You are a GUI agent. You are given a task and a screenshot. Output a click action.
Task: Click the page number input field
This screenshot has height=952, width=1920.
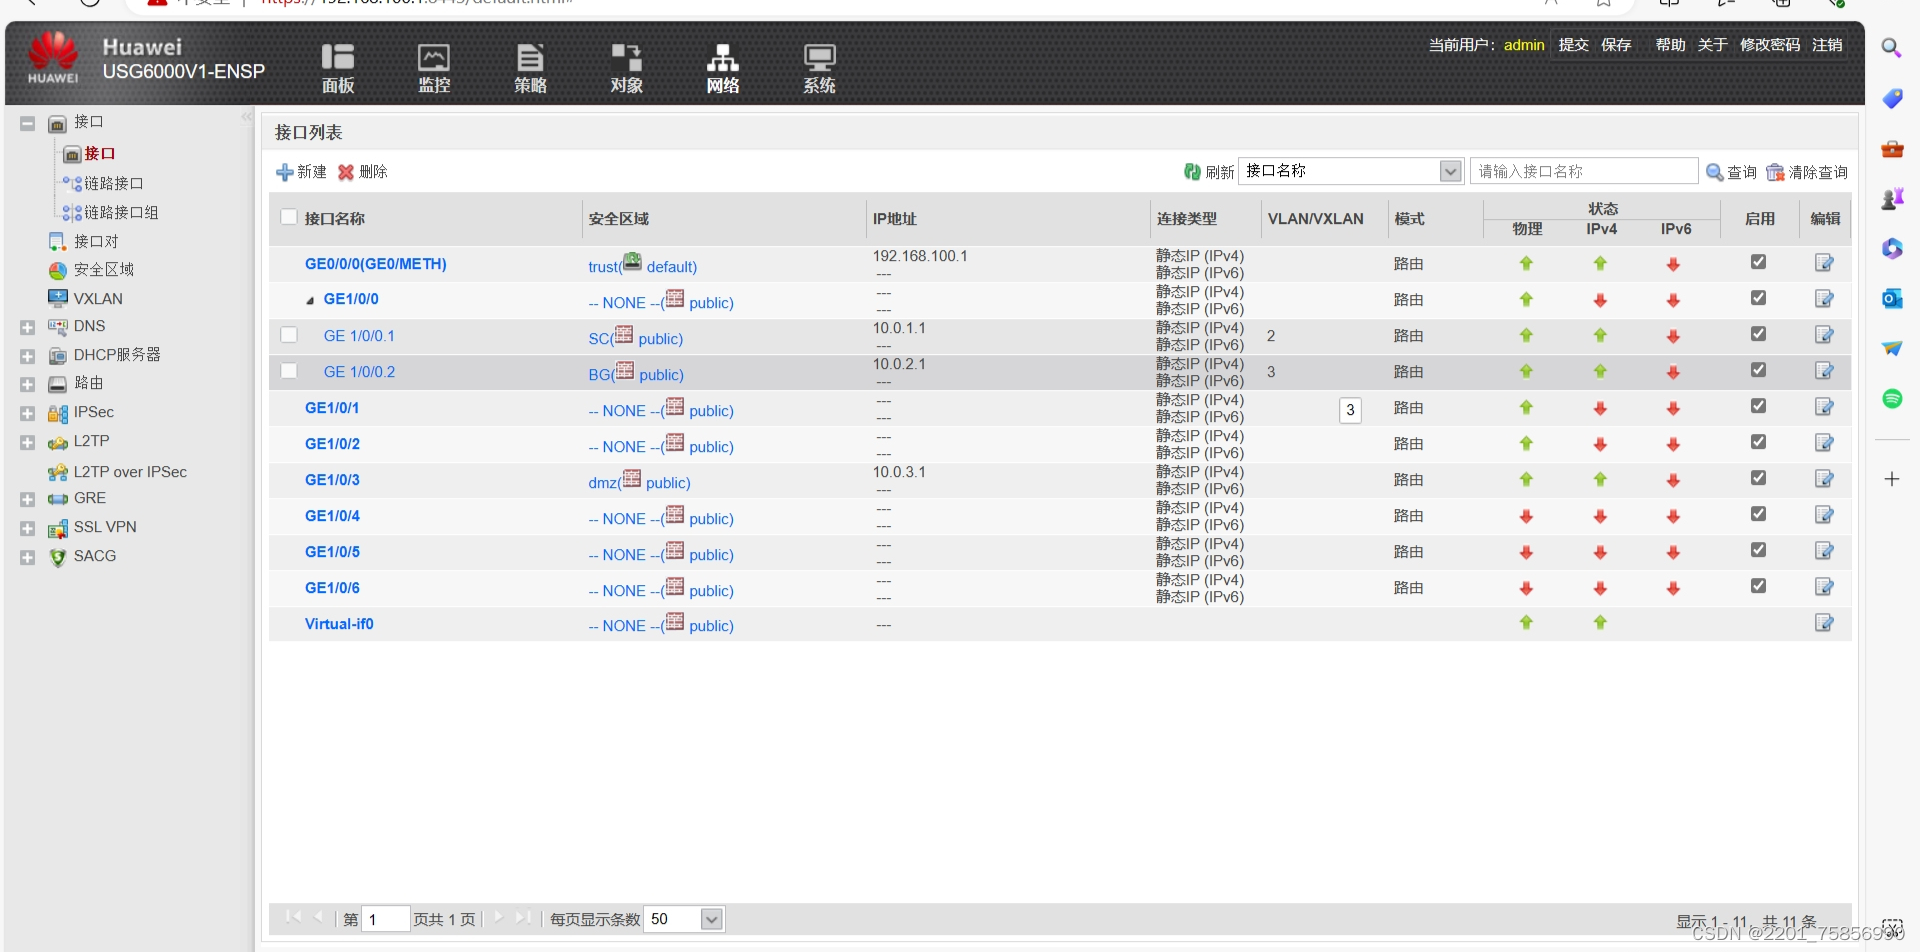(x=385, y=919)
